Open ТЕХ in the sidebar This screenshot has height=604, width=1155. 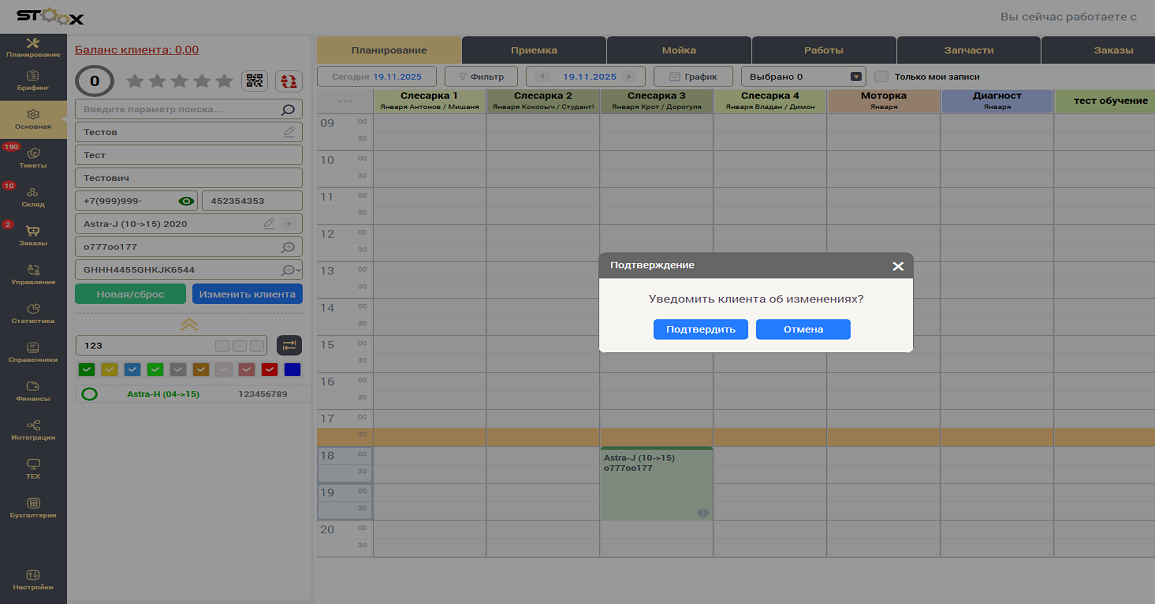(x=33, y=469)
